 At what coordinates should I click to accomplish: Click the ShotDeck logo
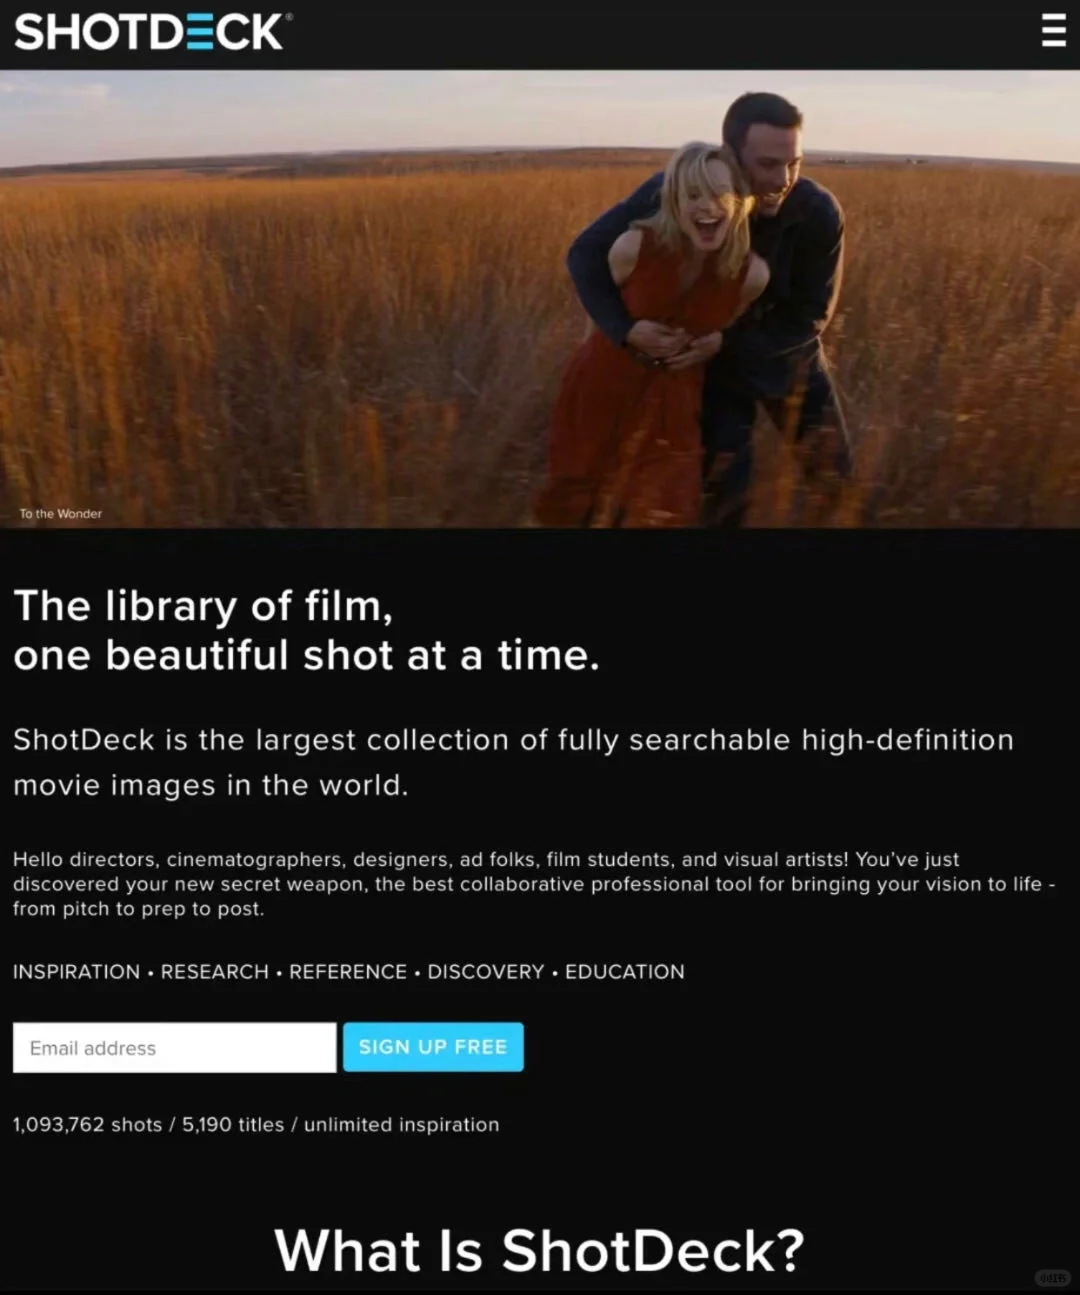click(x=149, y=32)
